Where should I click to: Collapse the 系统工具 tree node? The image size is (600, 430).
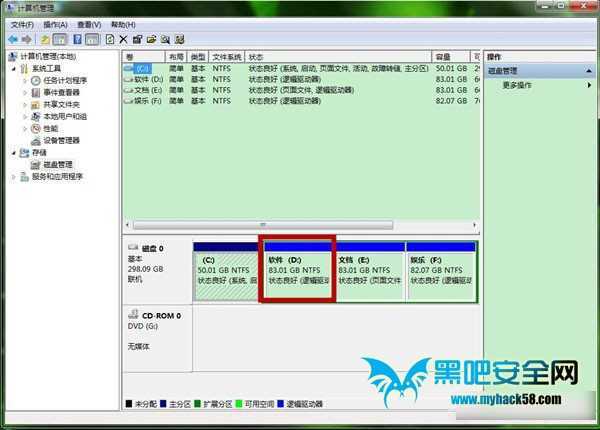(x=14, y=69)
